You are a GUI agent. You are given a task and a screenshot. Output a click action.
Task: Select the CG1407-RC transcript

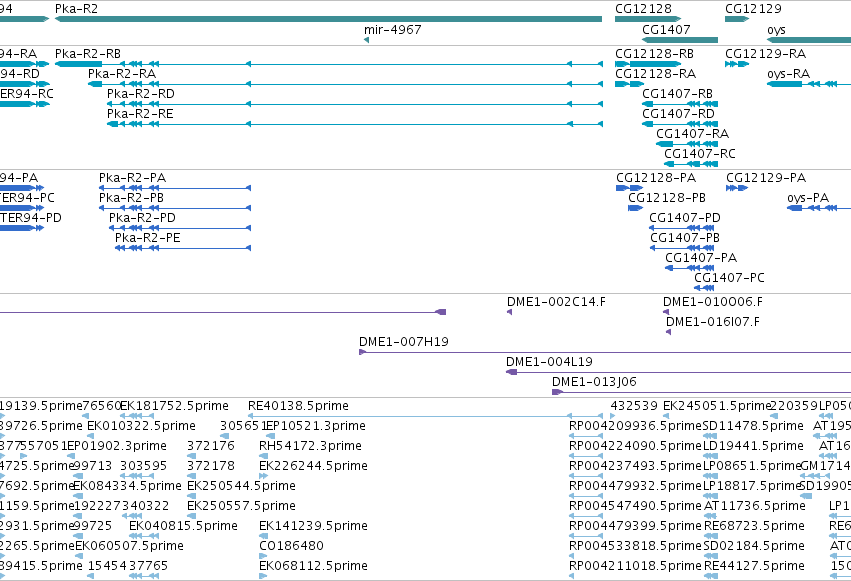pyautogui.click(x=700, y=154)
